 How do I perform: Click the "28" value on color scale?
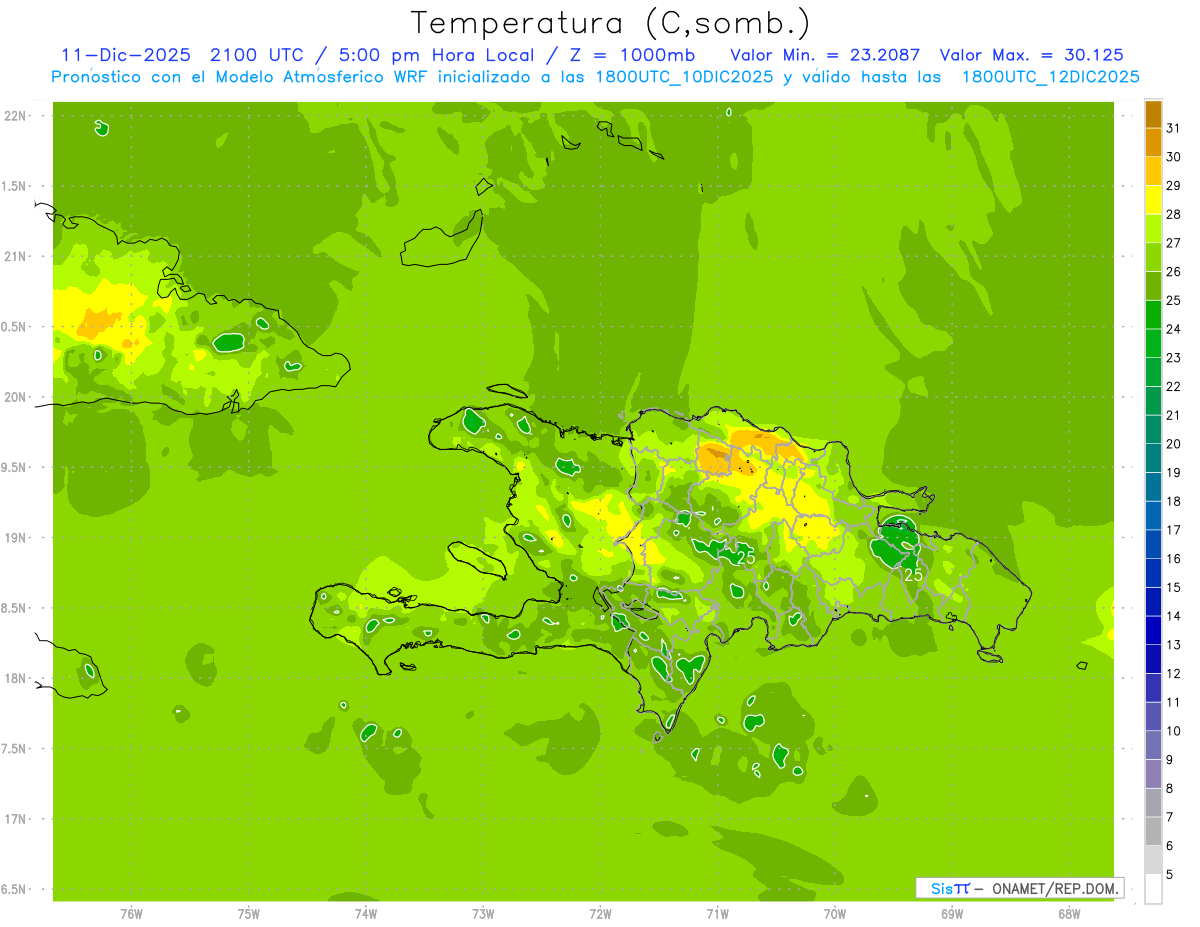click(1174, 215)
